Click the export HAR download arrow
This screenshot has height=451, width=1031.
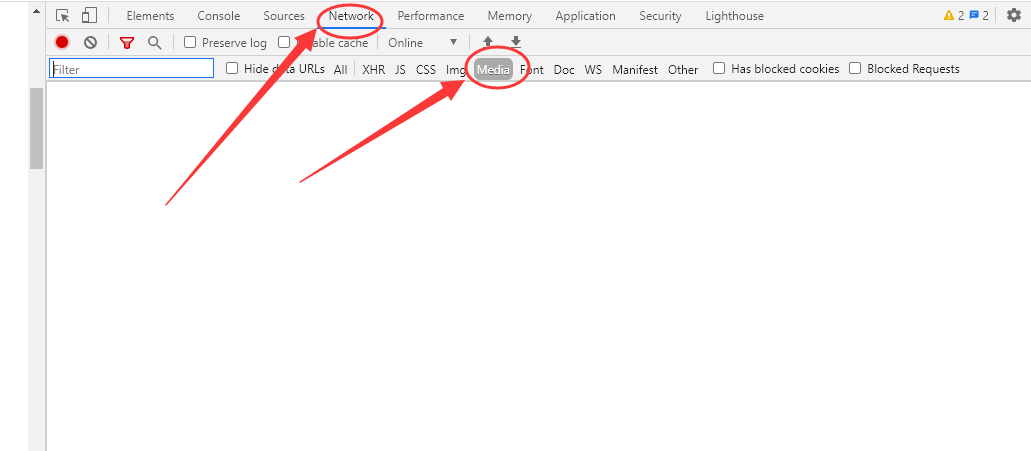coord(516,42)
